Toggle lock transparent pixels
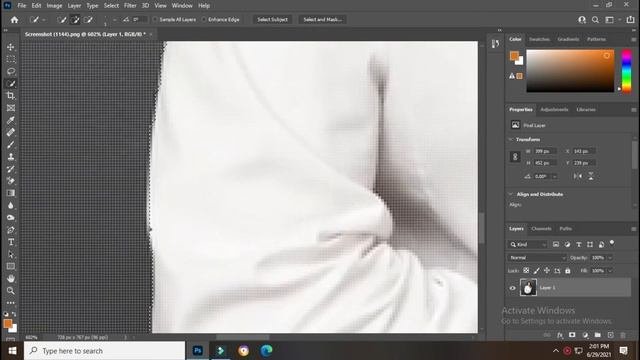This screenshot has width=640, height=360. tap(526, 271)
